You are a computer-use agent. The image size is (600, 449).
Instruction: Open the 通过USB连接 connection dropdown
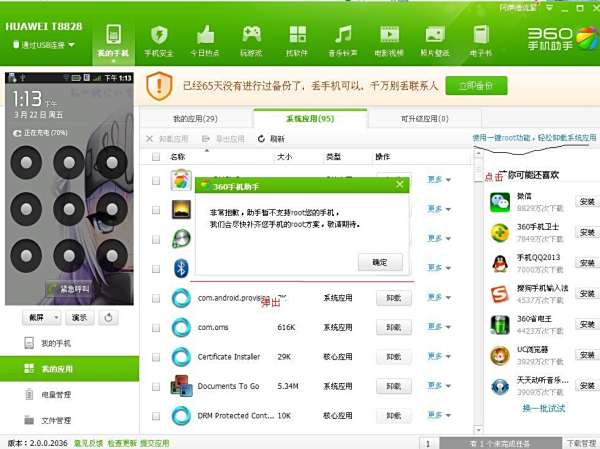pyautogui.click(x=44, y=45)
